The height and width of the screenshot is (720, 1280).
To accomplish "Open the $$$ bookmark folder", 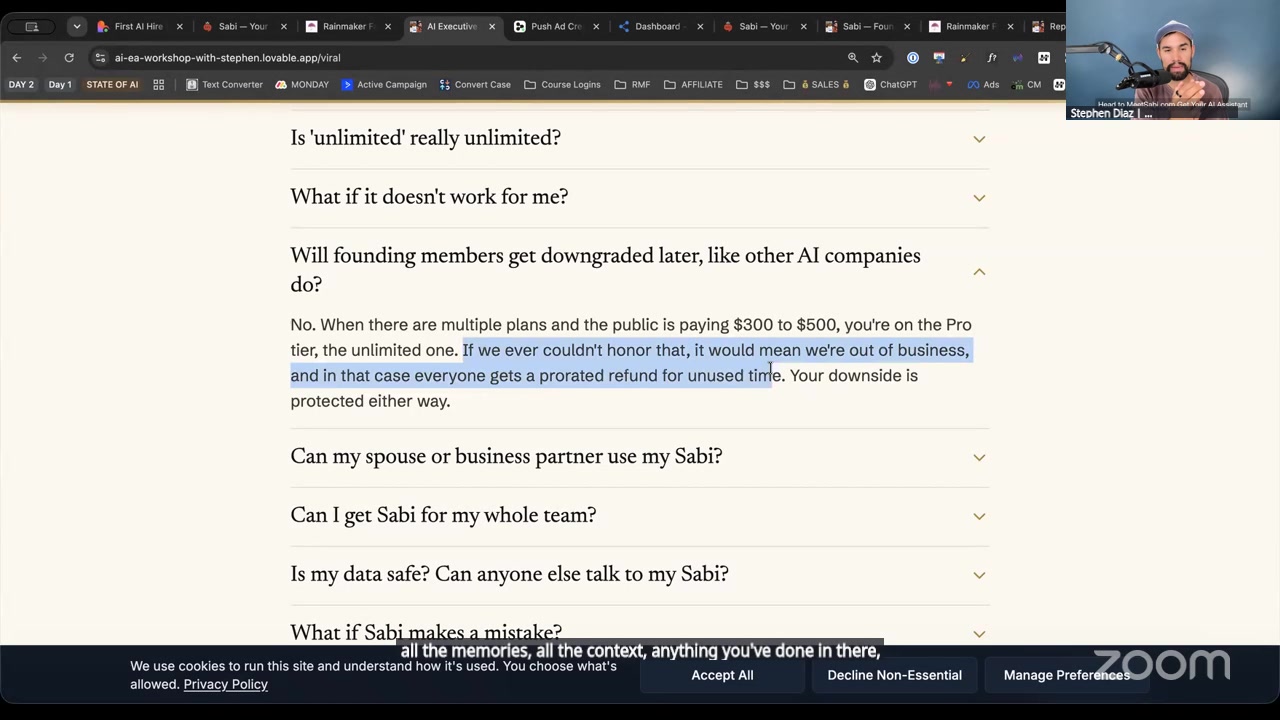I will click(x=753, y=85).
